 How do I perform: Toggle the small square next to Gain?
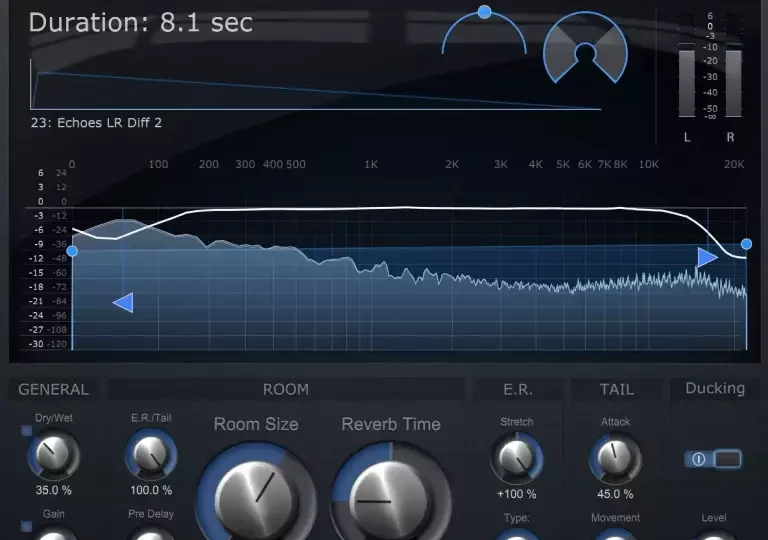pyautogui.click(x=26, y=526)
